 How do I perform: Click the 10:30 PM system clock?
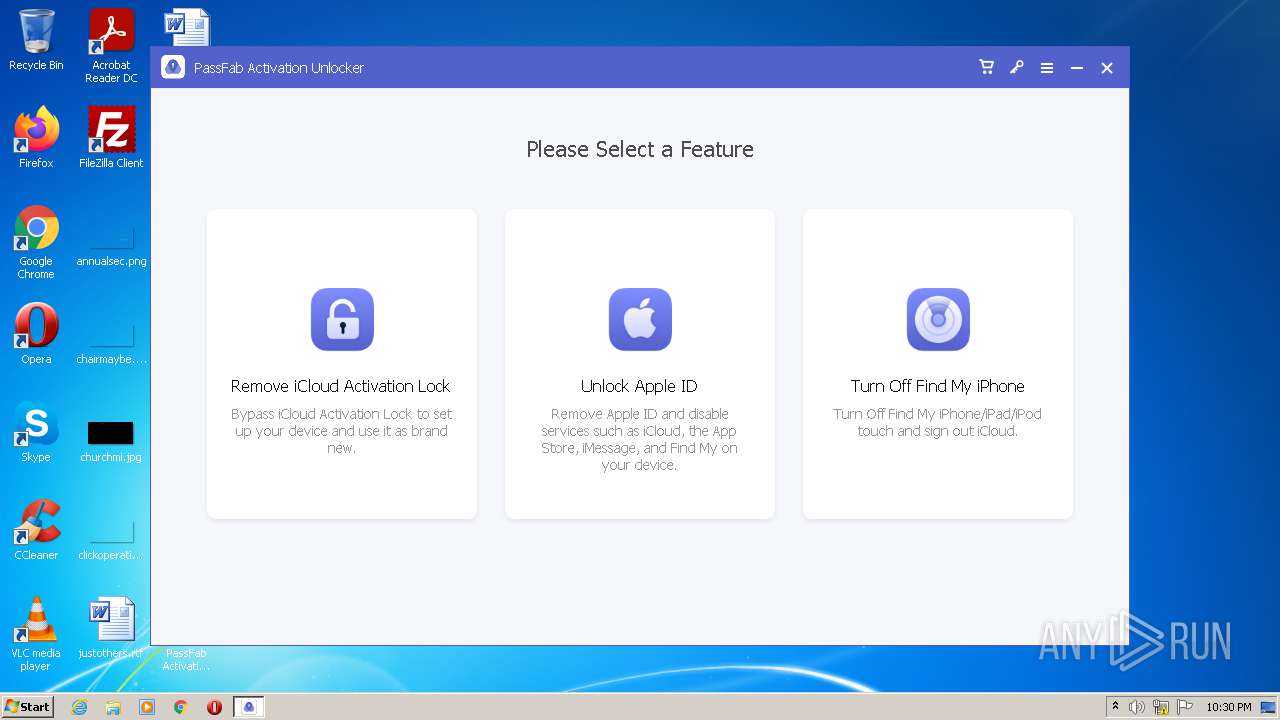[1228, 707]
